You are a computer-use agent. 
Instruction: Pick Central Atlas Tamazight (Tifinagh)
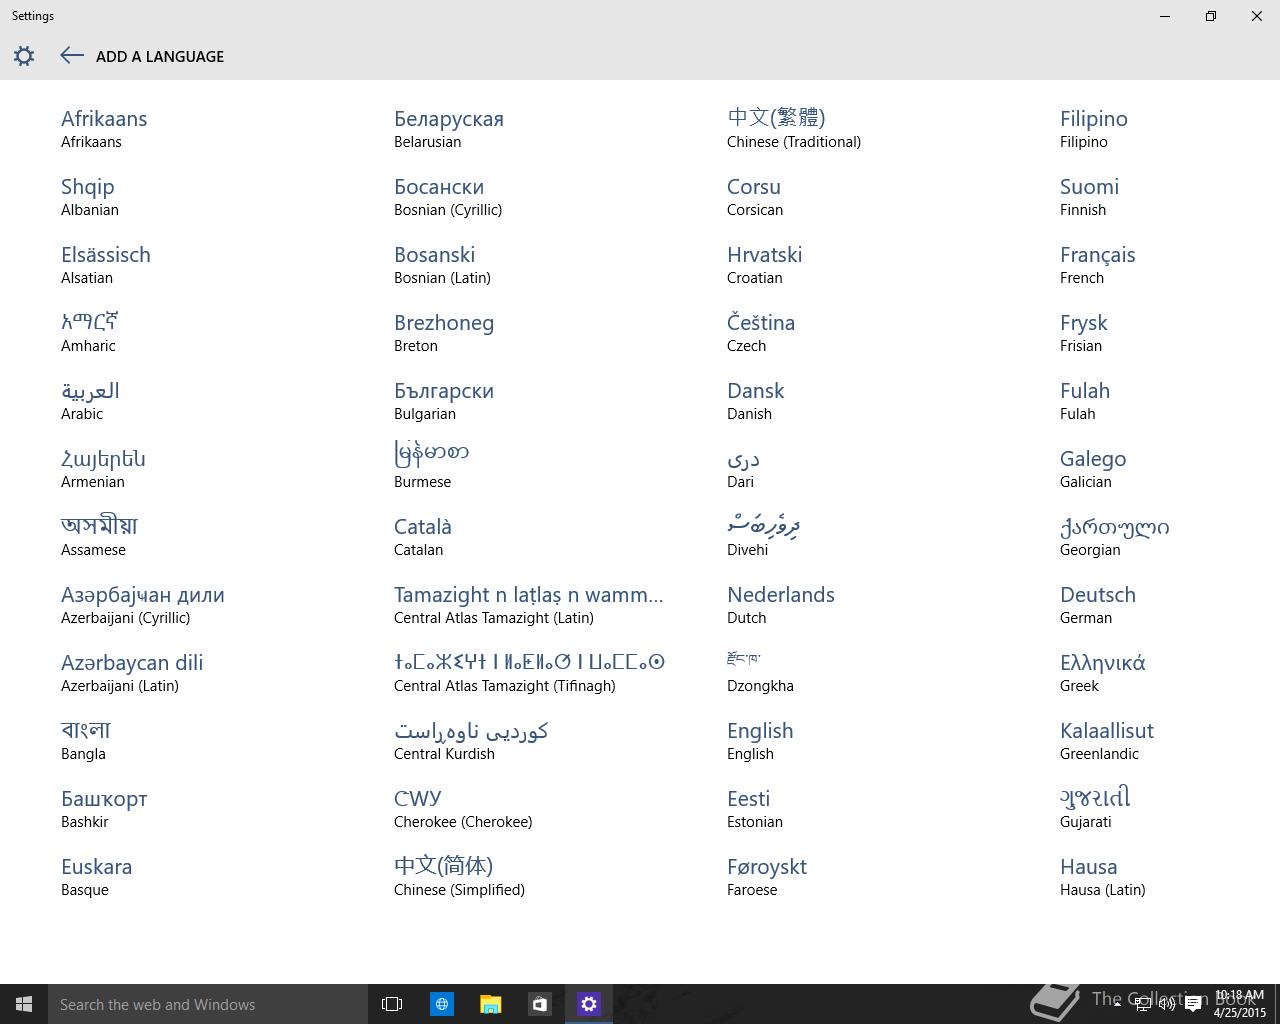(529, 673)
